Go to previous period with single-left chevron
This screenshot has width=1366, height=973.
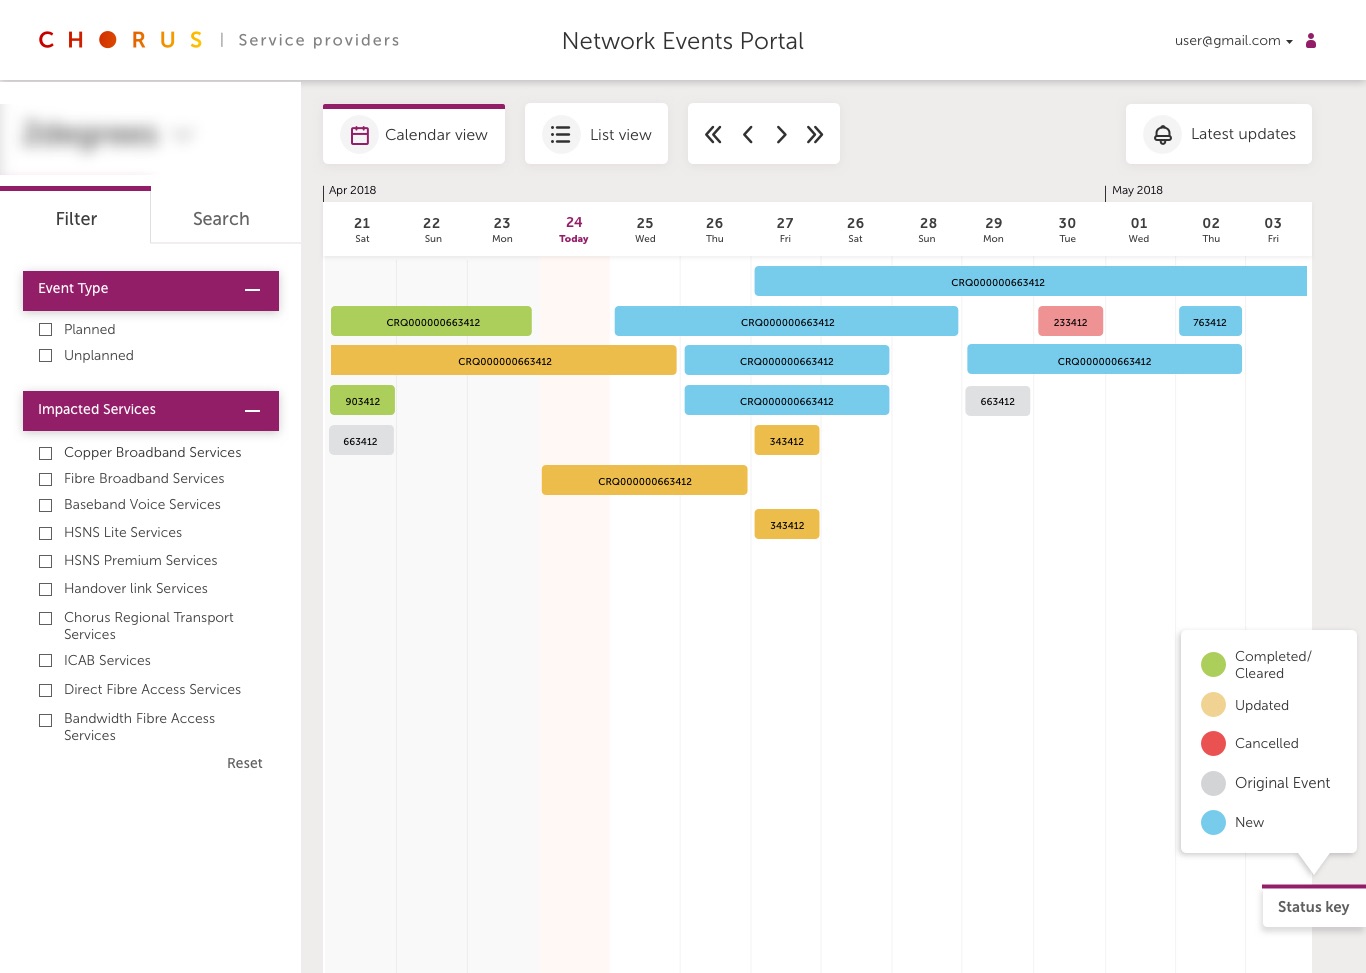(x=747, y=134)
